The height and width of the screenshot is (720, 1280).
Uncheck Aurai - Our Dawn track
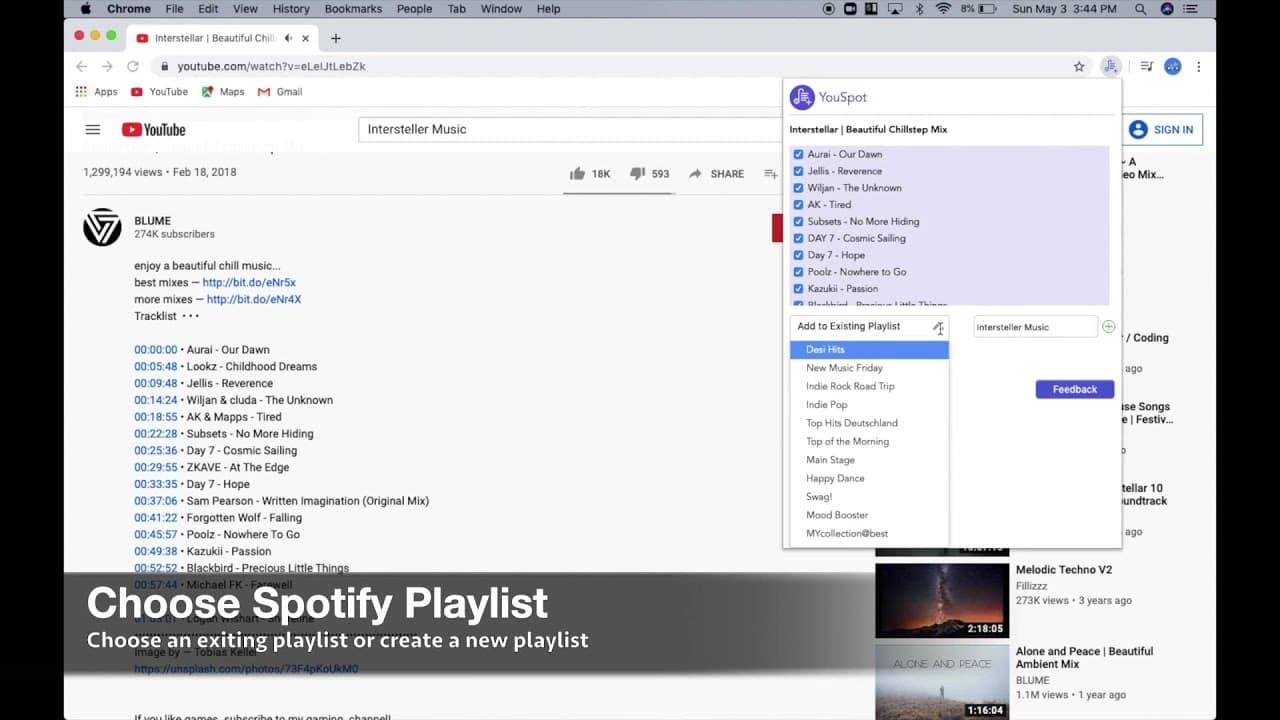[x=798, y=155]
